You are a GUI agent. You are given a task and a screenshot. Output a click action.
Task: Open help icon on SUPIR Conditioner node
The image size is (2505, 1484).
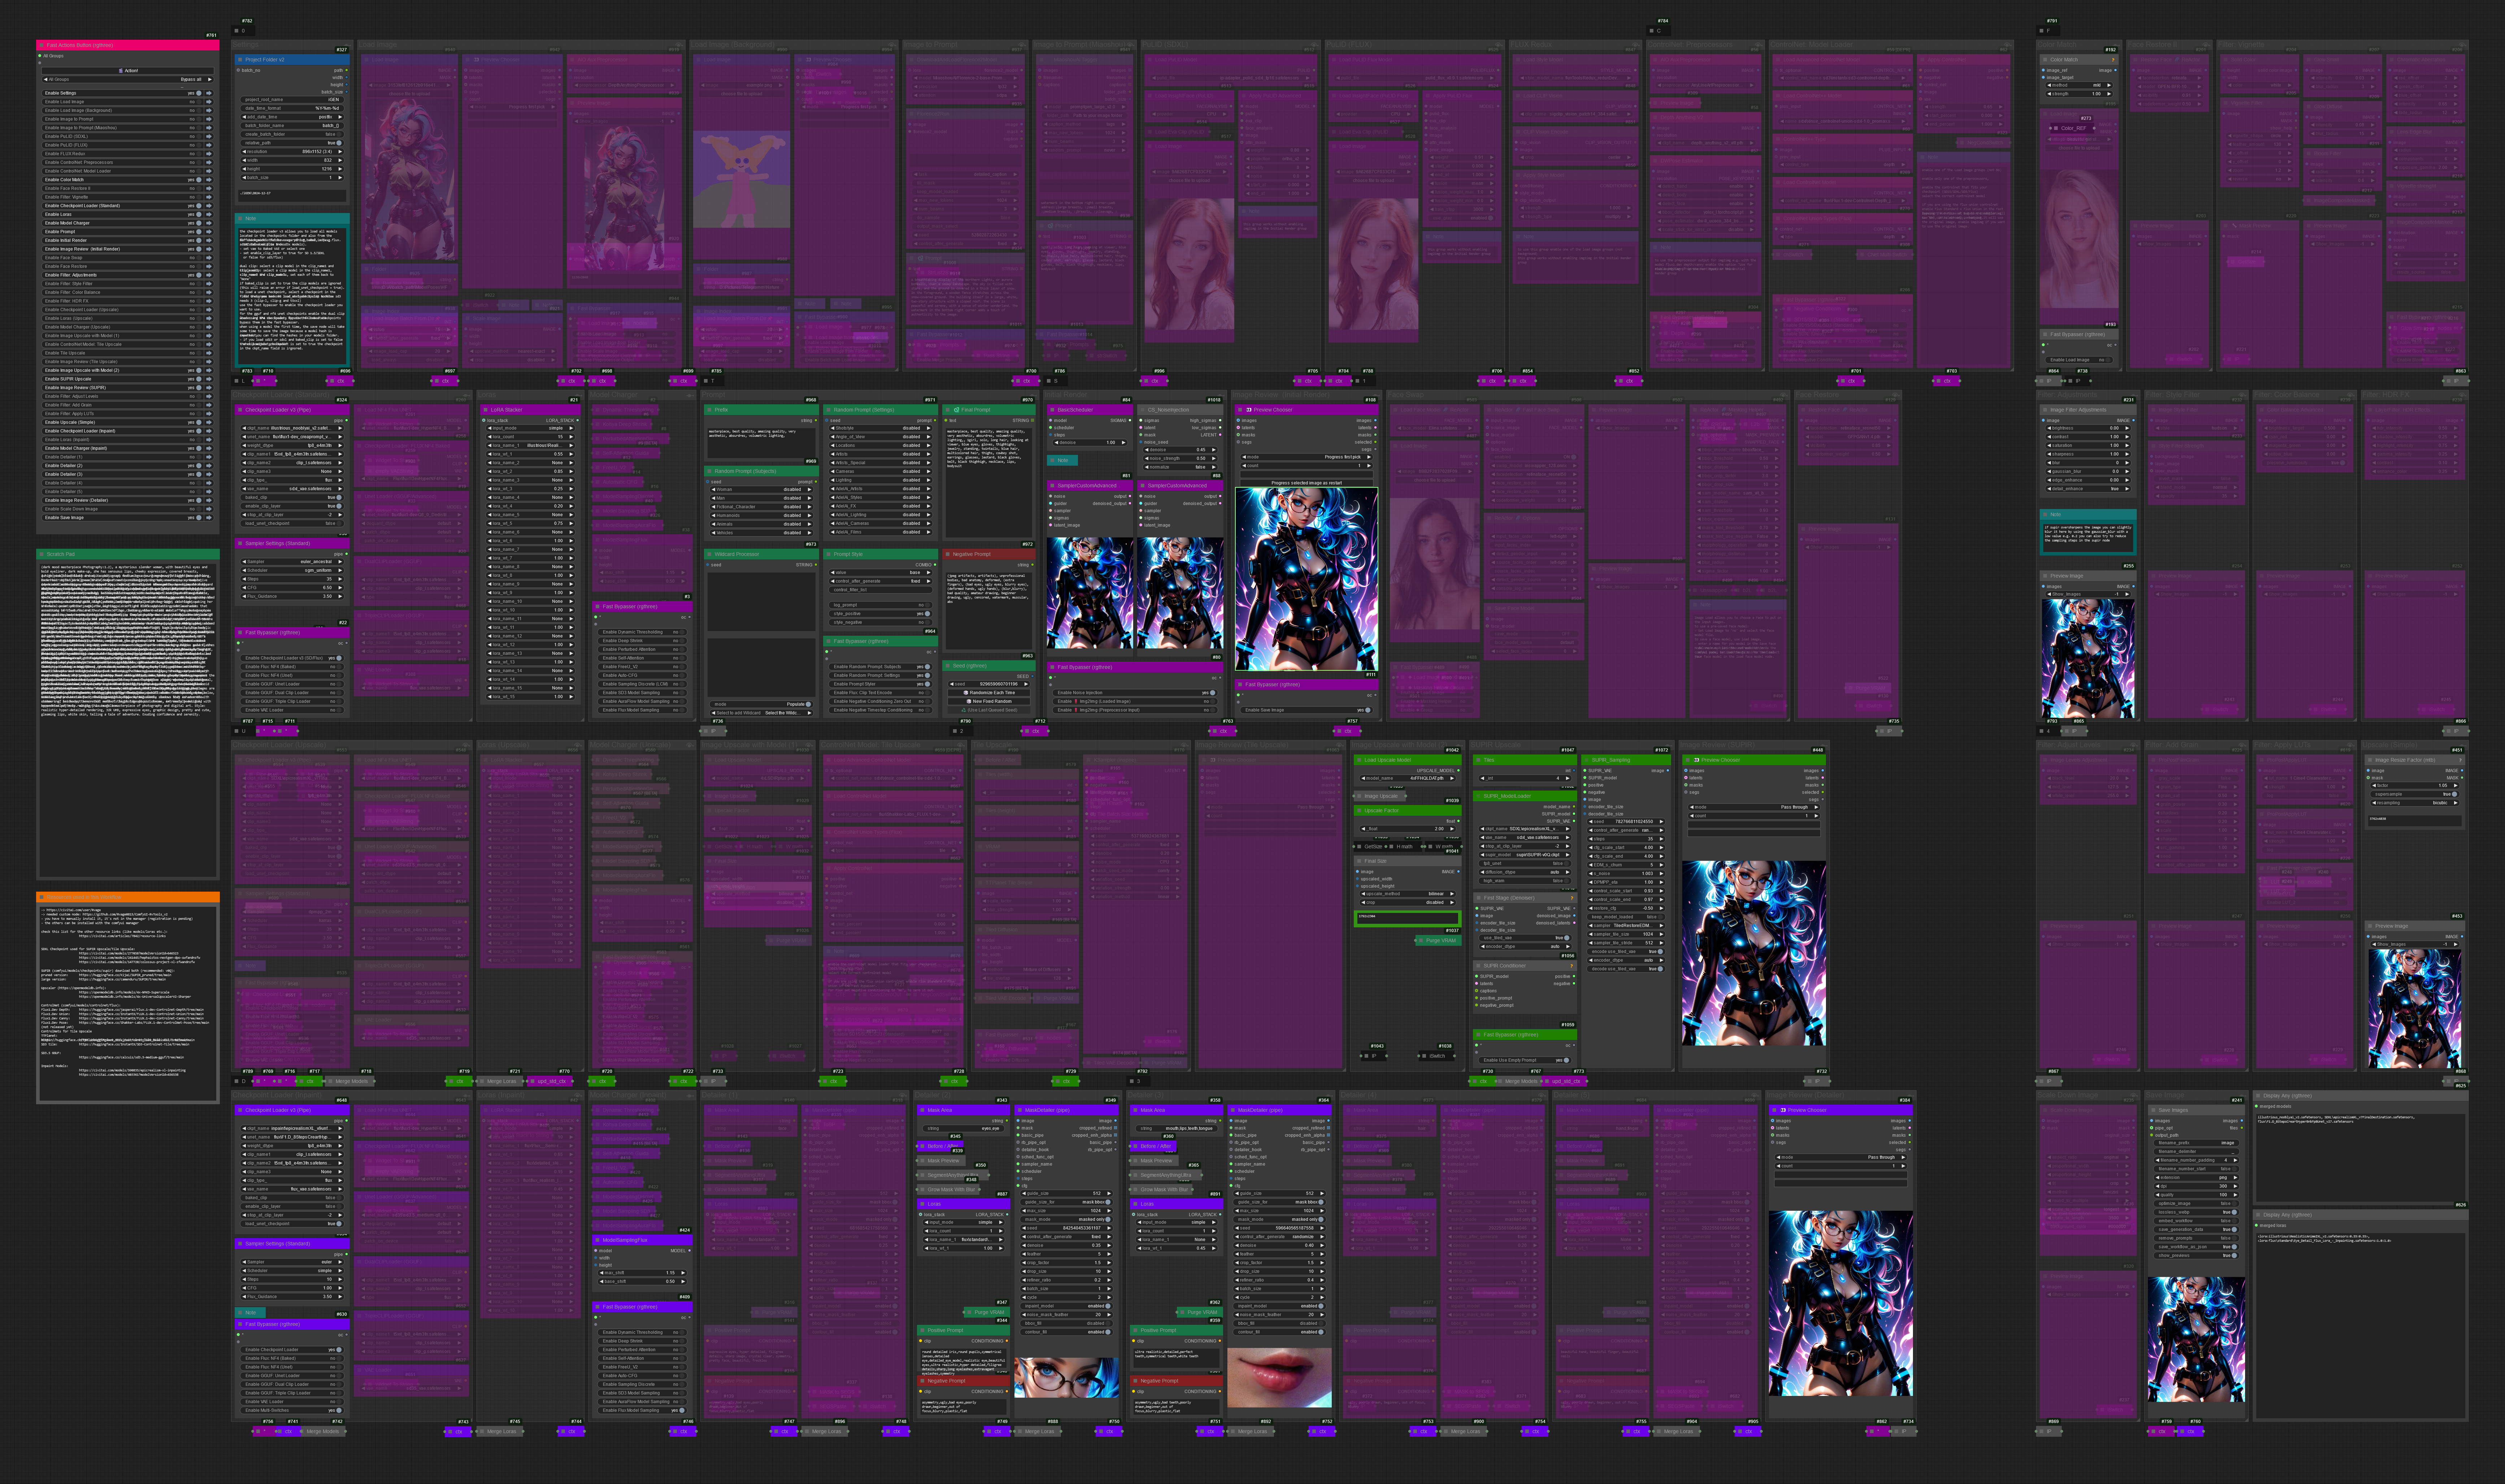(1572, 966)
